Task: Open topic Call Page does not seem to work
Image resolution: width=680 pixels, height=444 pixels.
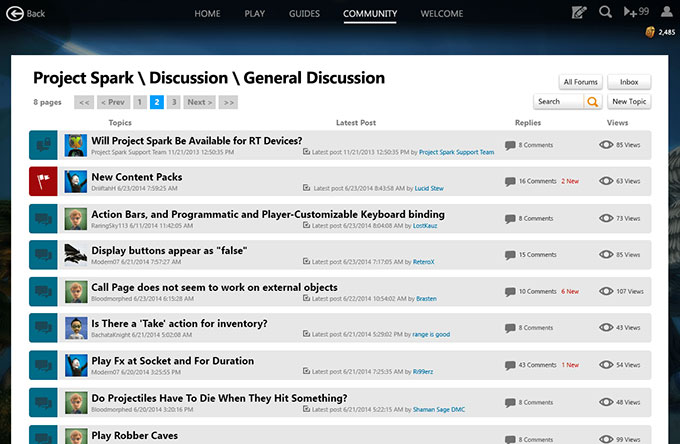Action: tap(214, 287)
